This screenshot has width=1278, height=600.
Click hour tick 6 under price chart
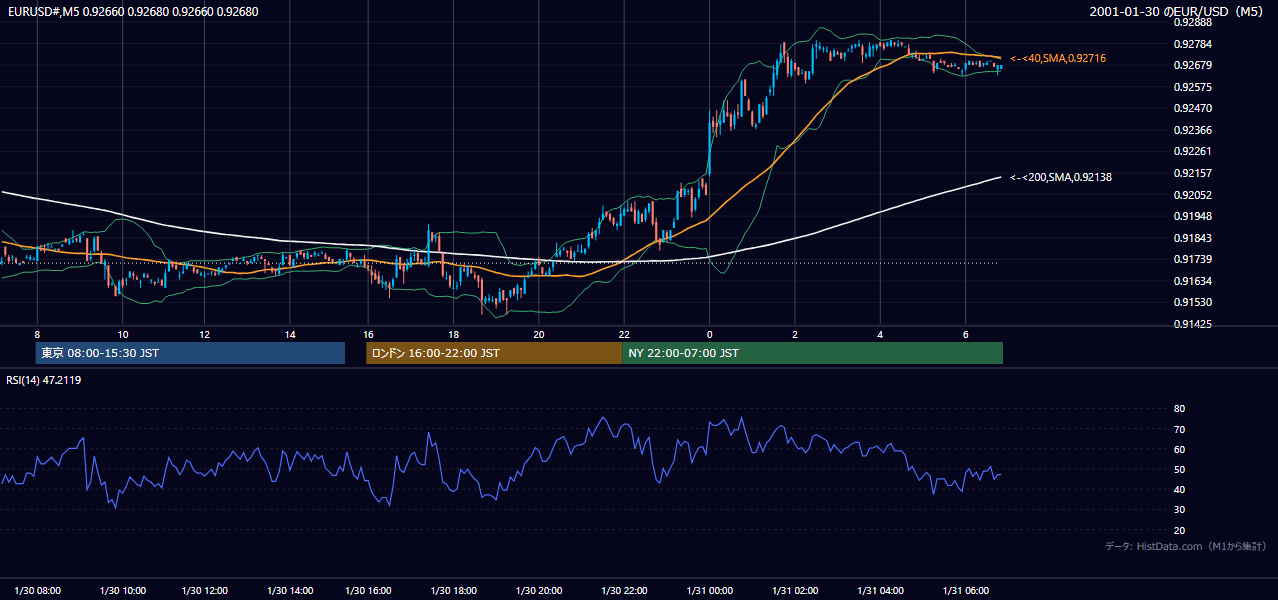click(965, 334)
